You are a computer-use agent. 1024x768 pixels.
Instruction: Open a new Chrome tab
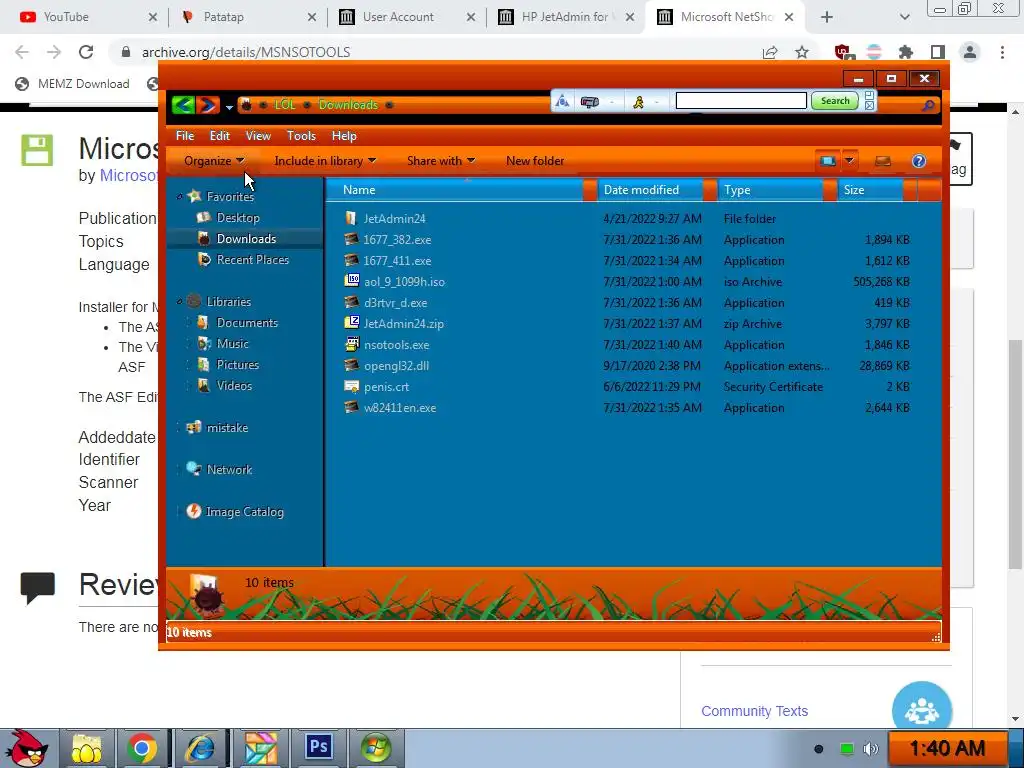pos(827,17)
